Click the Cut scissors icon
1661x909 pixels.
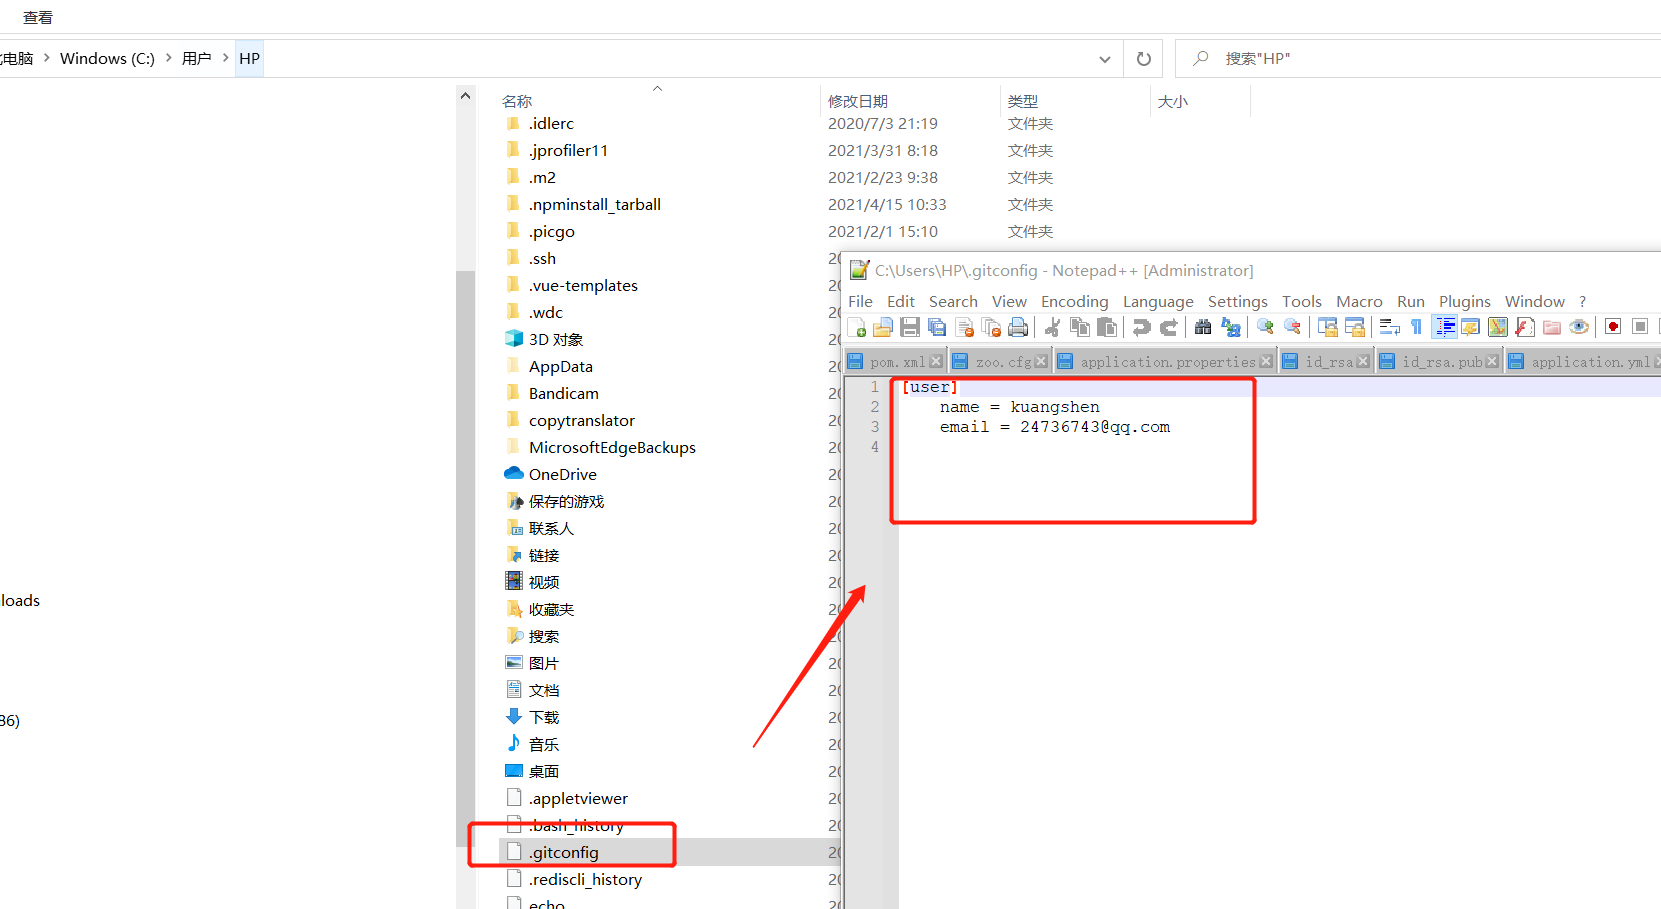[x=1052, y=327]
